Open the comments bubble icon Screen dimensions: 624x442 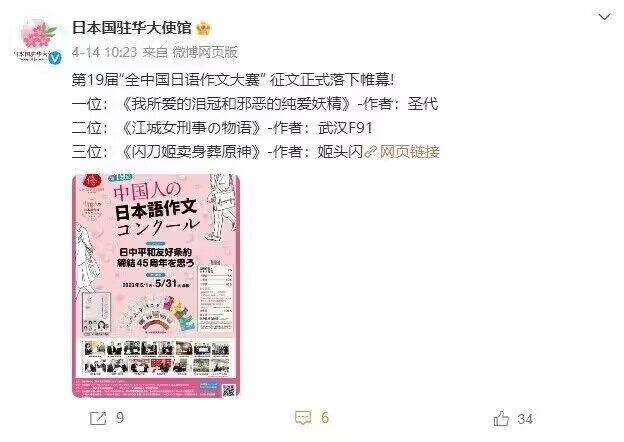303,418
